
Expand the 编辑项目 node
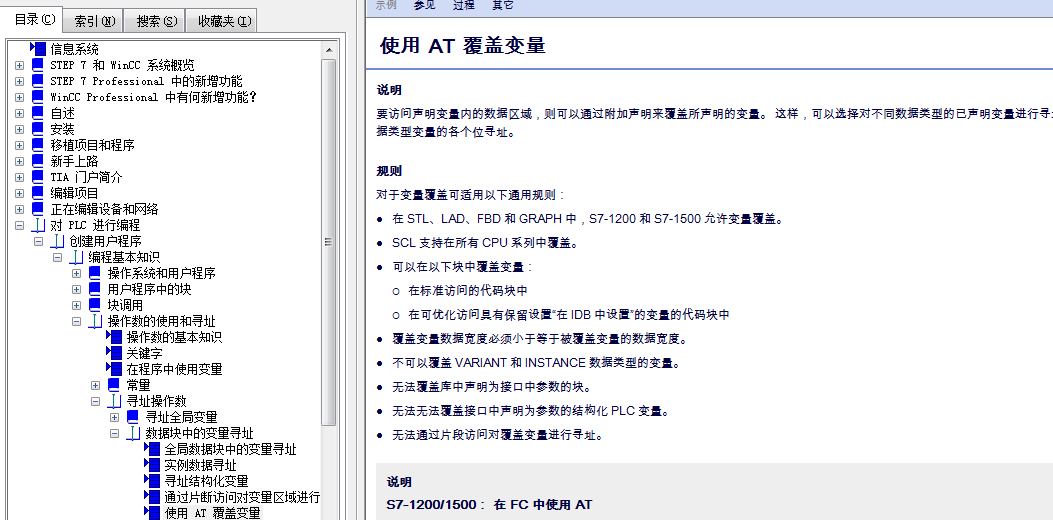19,193
